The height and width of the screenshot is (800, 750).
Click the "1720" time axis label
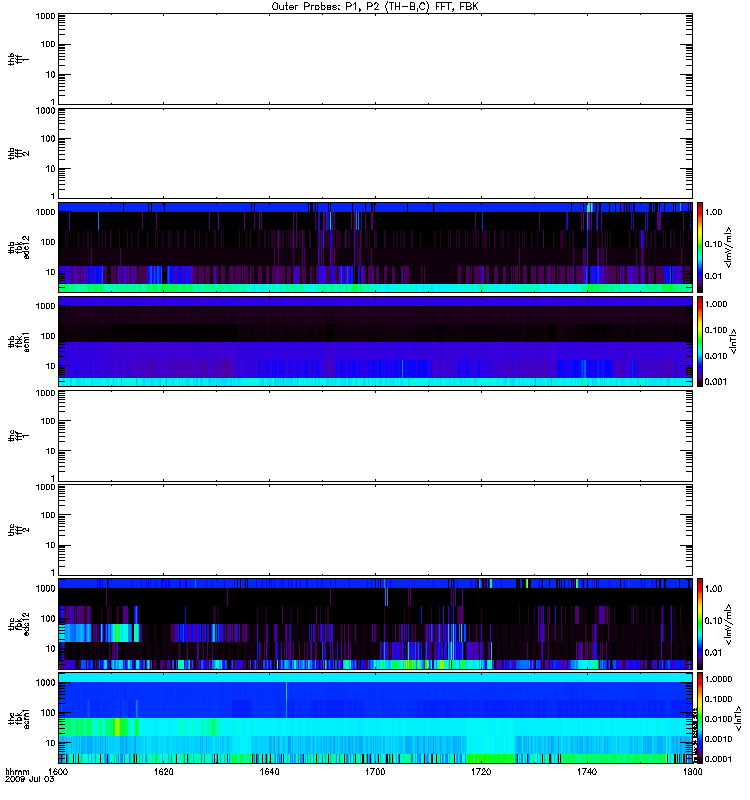(481, 771)
